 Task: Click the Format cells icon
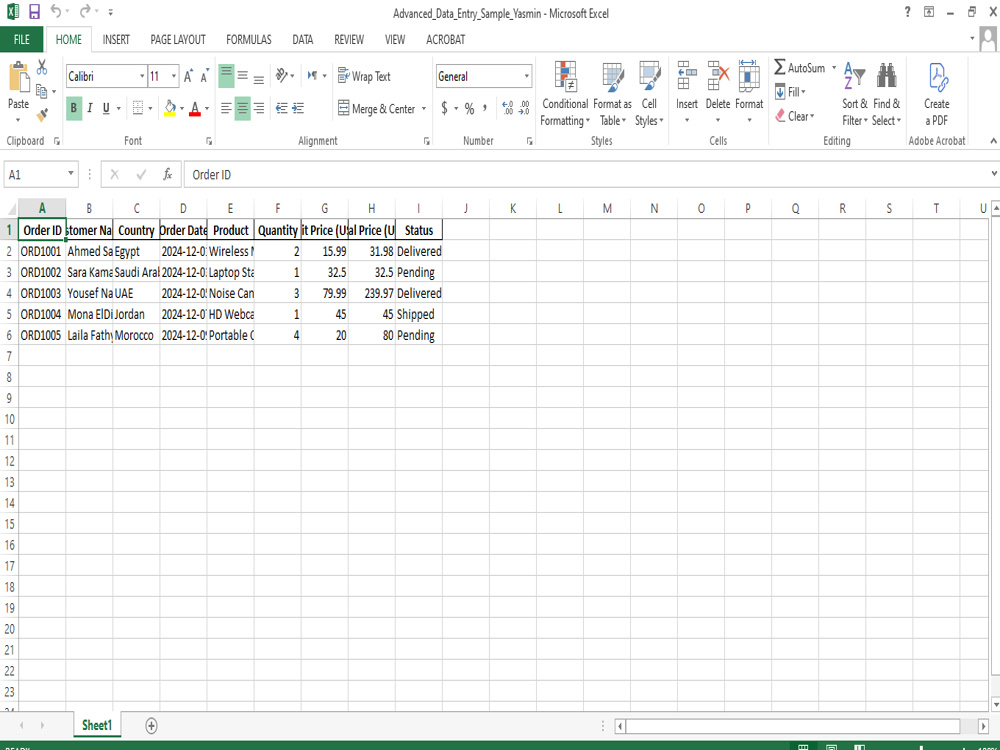click(749, 75)
